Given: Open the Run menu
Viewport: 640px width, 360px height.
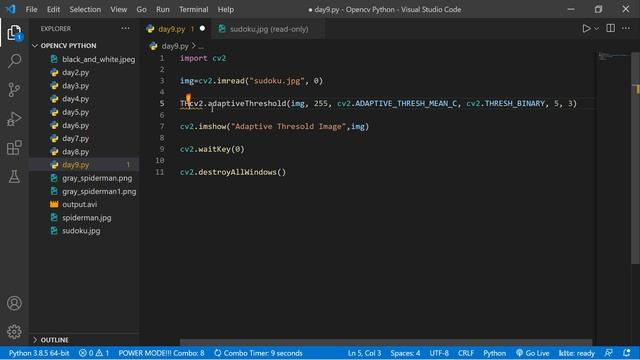Looking at the screenshot, I should [162, 9].
